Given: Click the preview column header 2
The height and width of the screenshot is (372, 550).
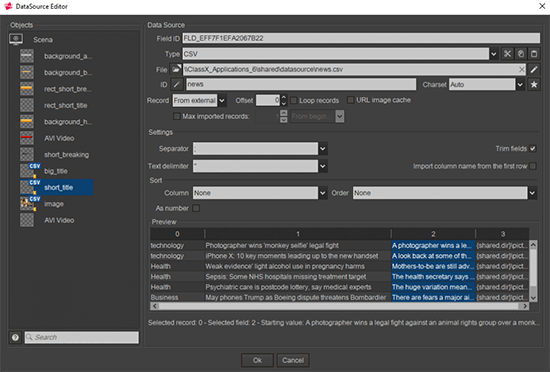Looking at the screenshot, I should coord(433,234).
